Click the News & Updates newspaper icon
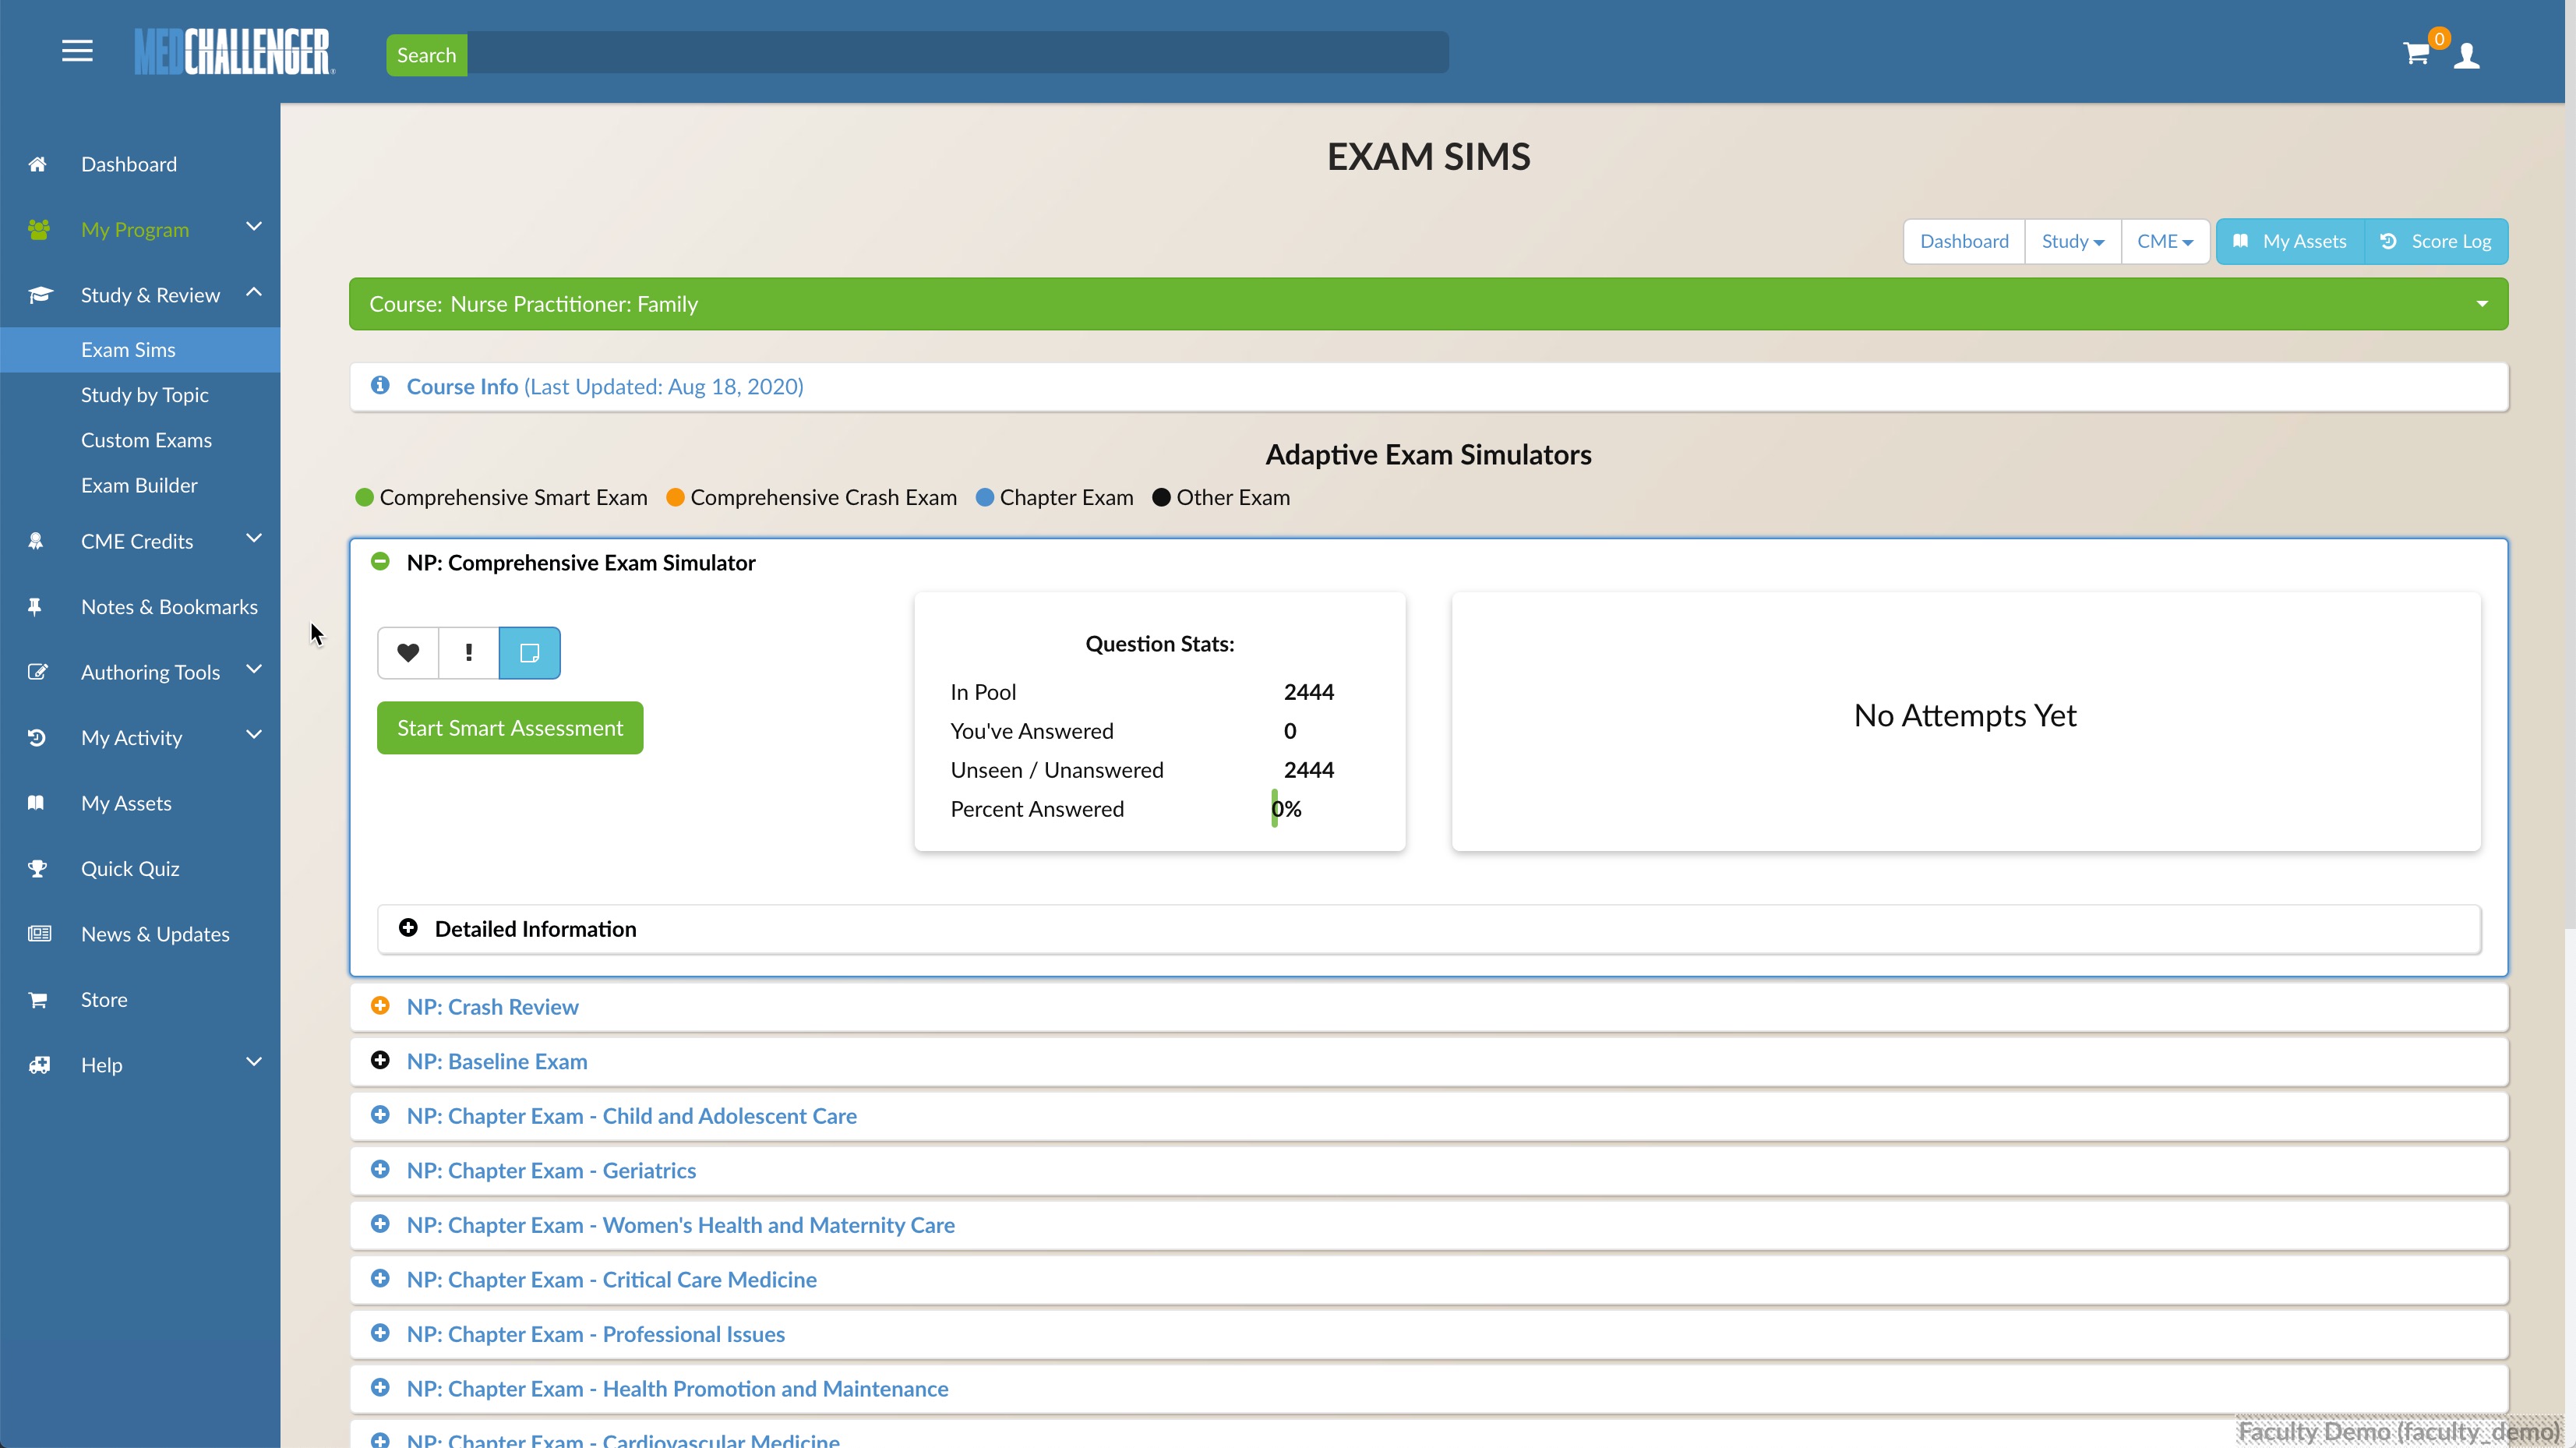The image size is (2576, 1448). [39, 934]
